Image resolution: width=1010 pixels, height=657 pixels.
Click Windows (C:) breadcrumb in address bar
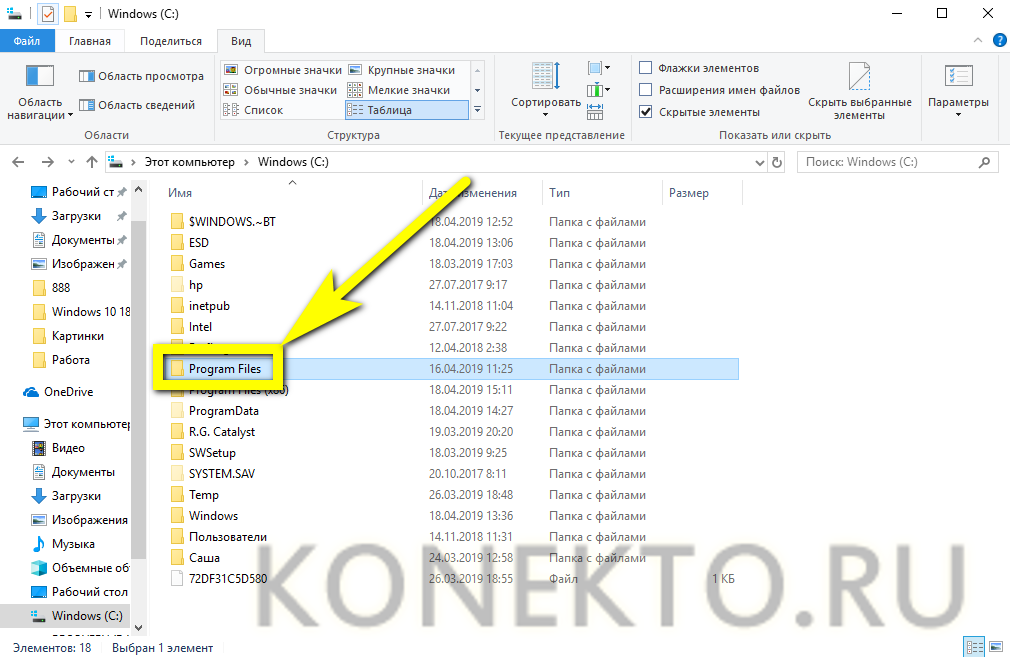click(x=293, y=162)
